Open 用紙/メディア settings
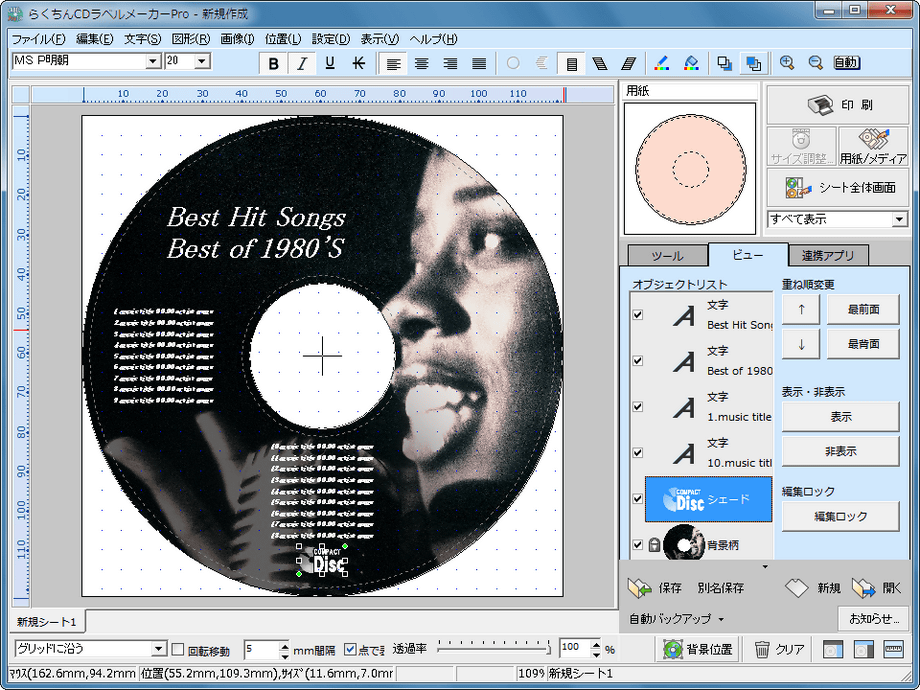Image resolution: width=920 pixels, height=690 pixels. coord(873,147)
